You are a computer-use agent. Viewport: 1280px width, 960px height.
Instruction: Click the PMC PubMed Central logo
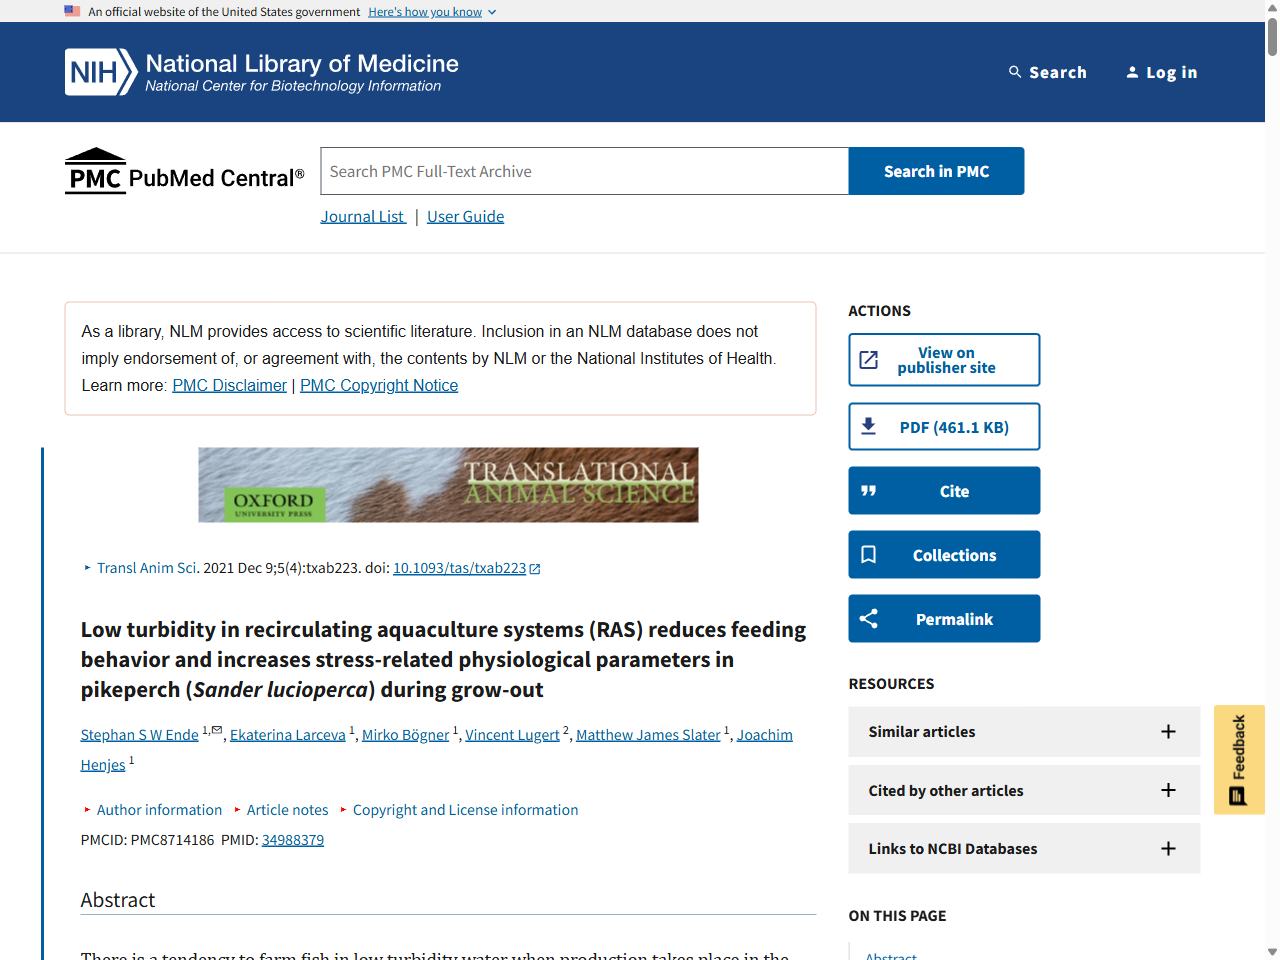tap(184, 170)
